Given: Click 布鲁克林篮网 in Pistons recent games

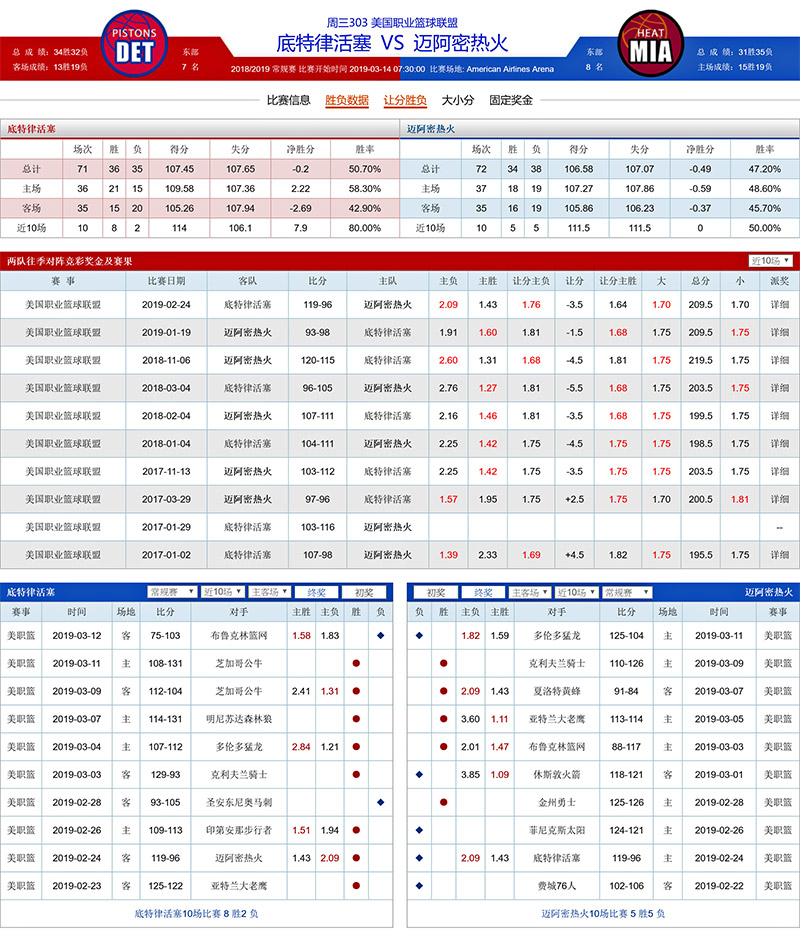Looking at the screenshot, I should 239,635.
